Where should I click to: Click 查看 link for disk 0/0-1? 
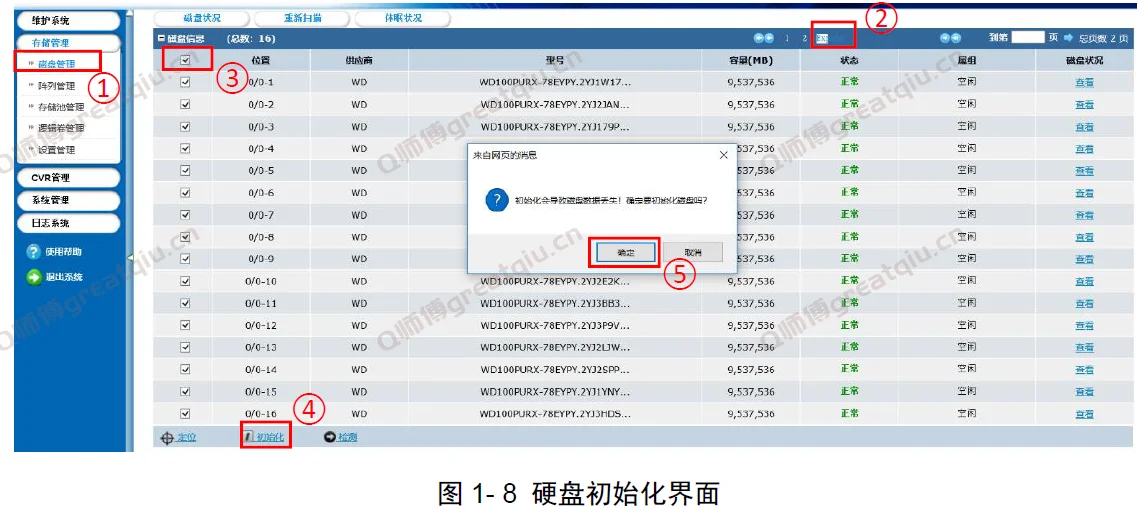point(1083,83)
